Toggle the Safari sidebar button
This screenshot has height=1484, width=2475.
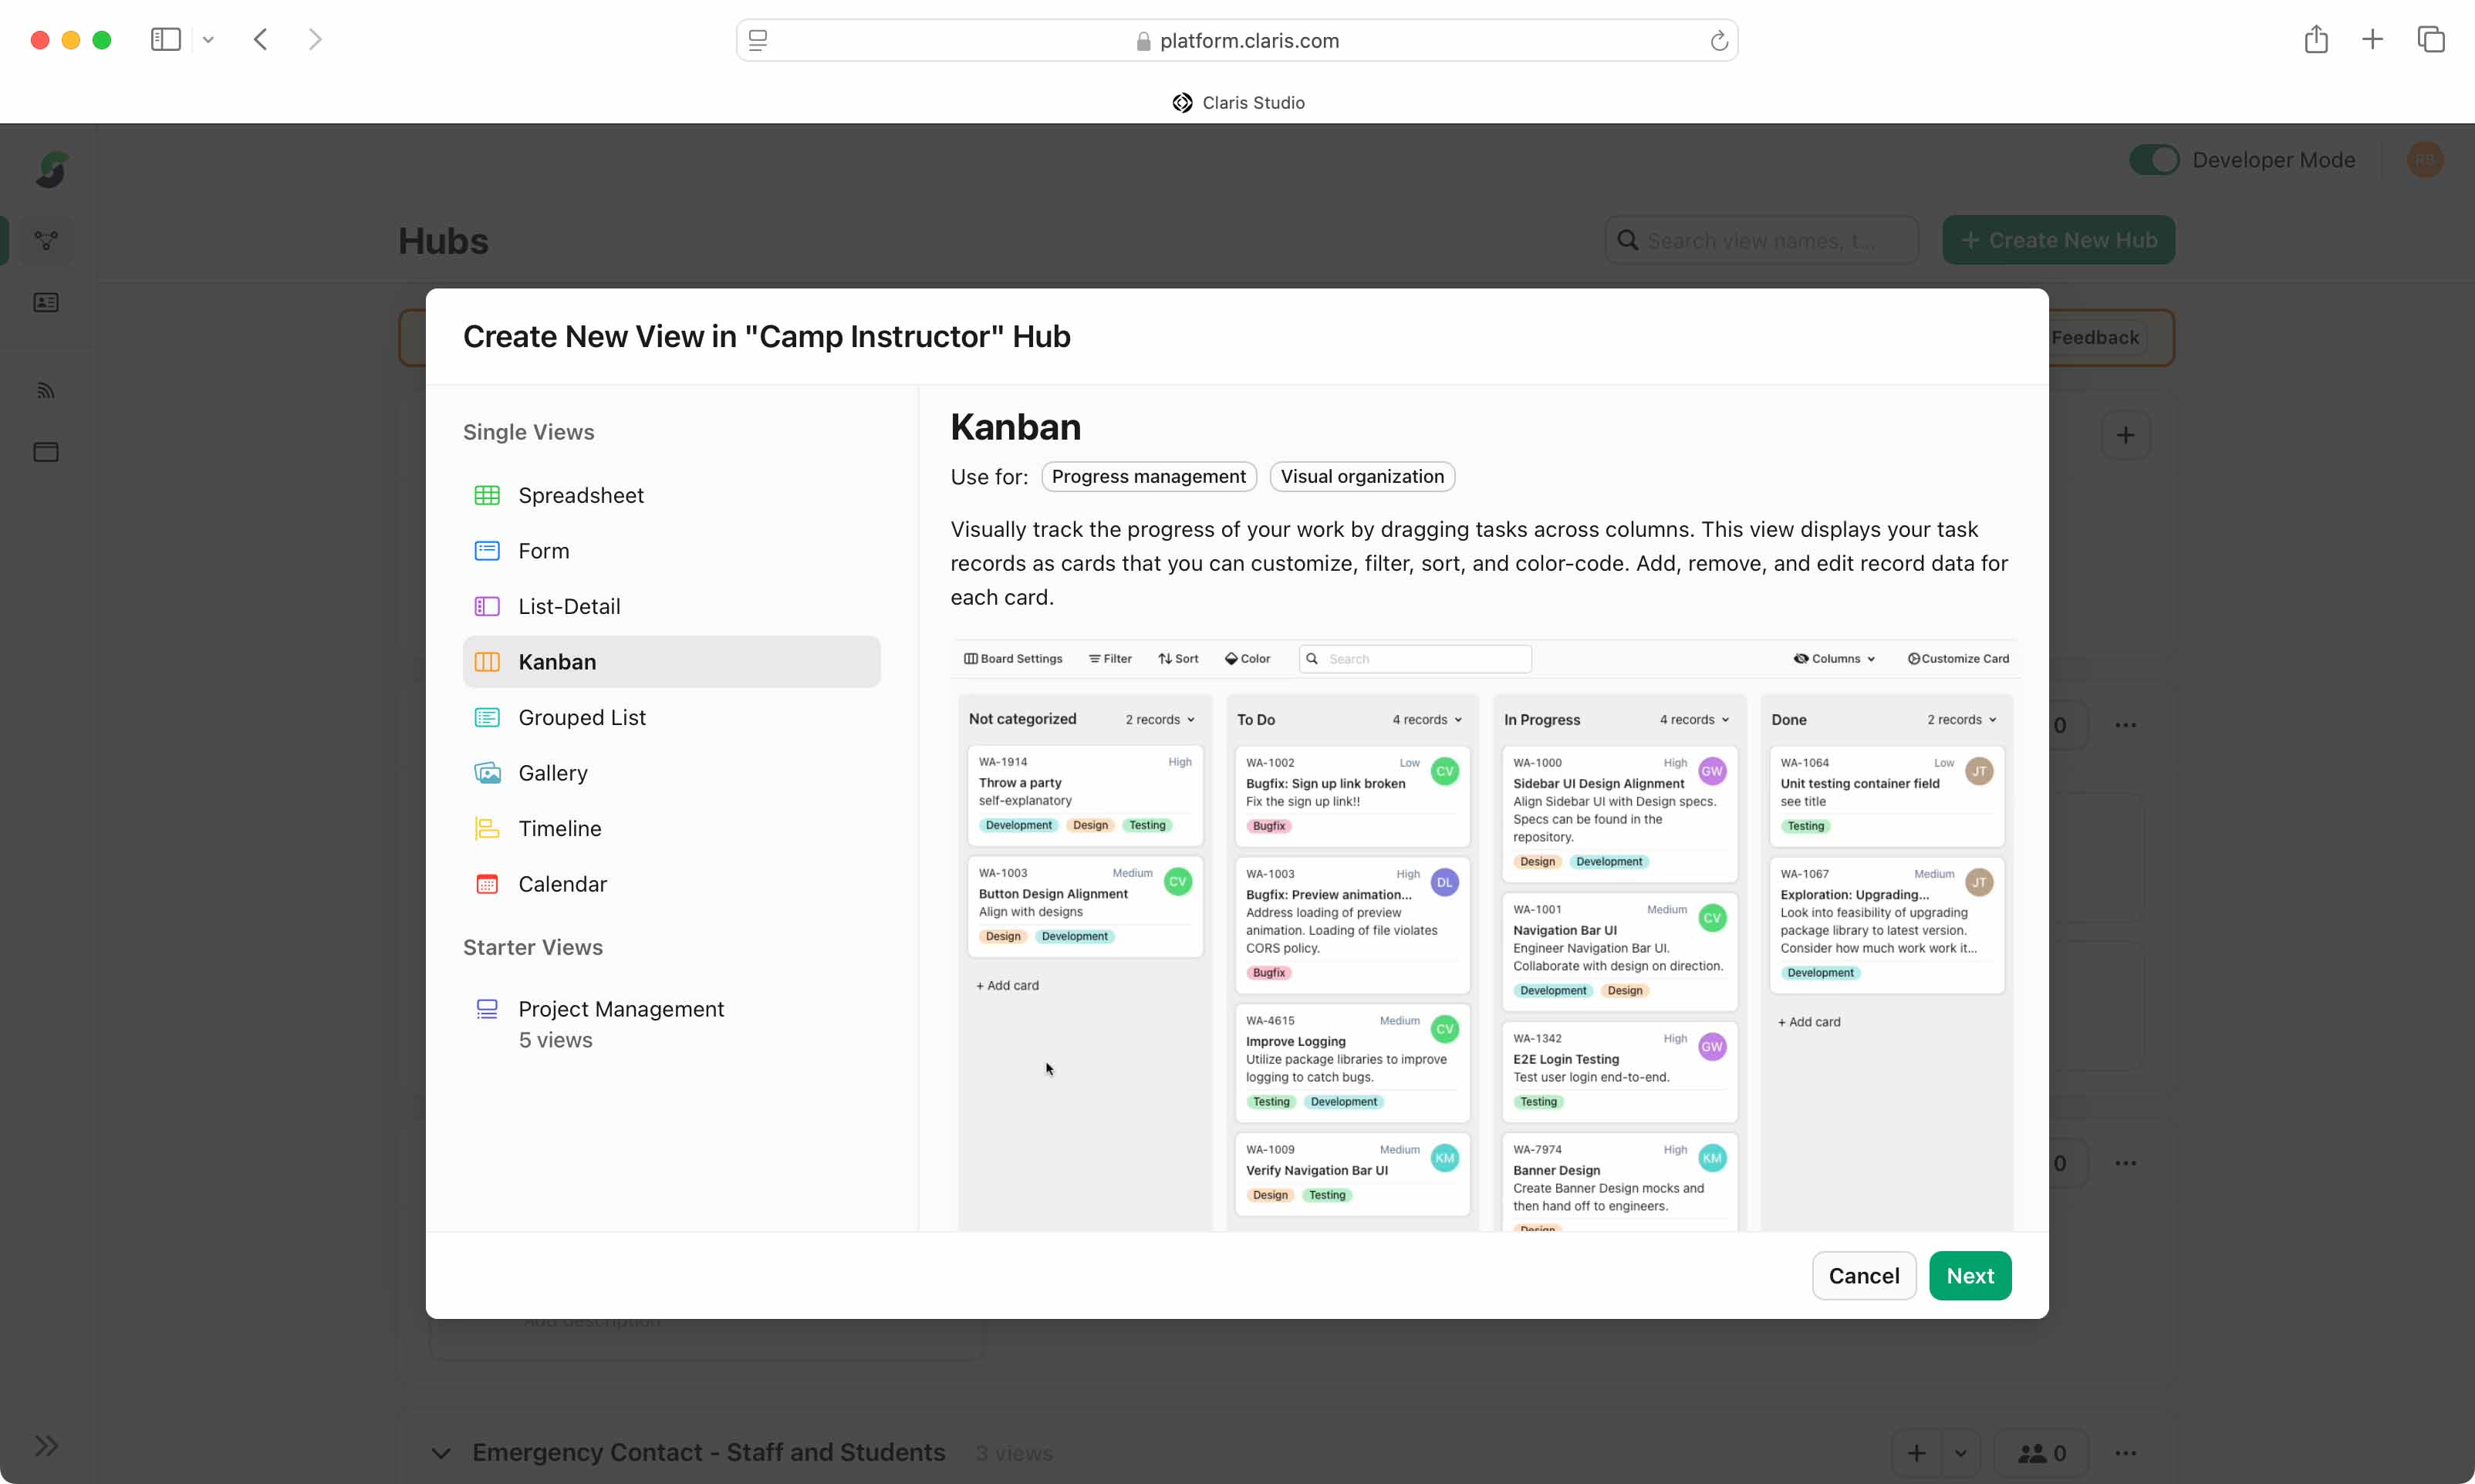point(166,40)
